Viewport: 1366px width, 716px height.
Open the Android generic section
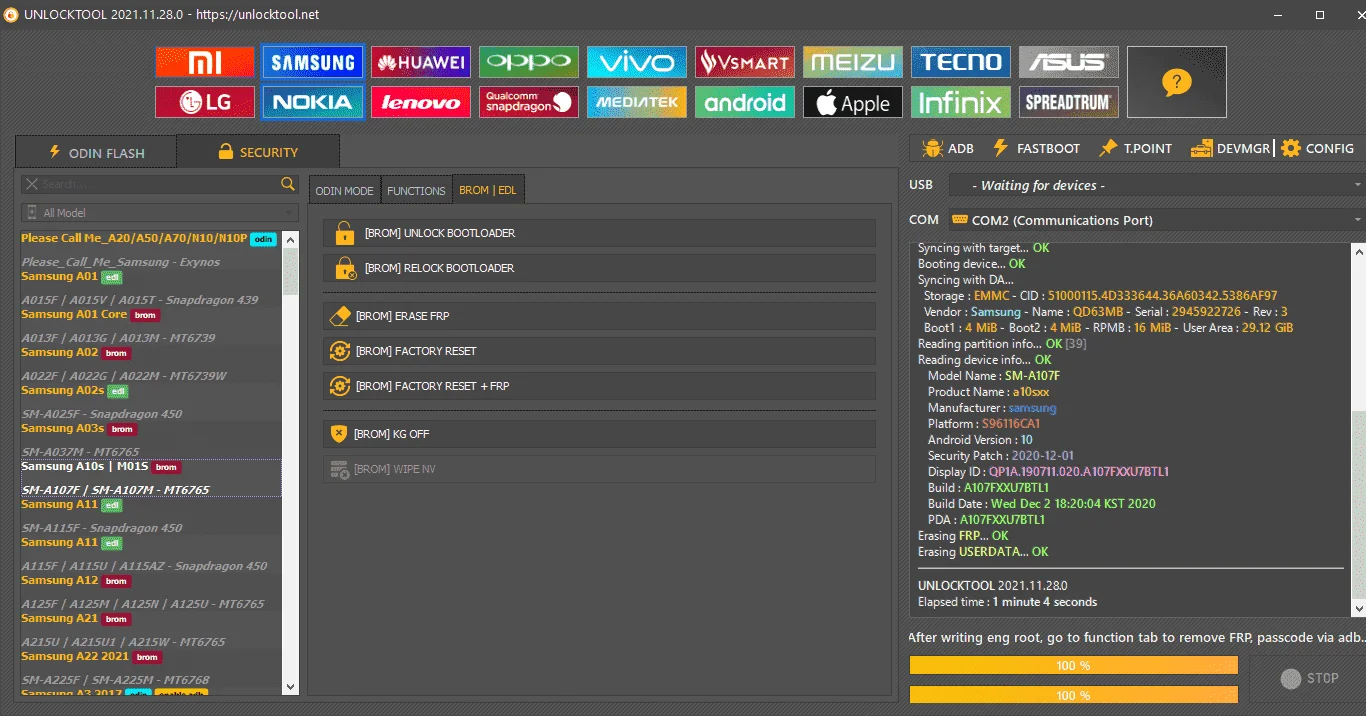[x=745, y=102]
